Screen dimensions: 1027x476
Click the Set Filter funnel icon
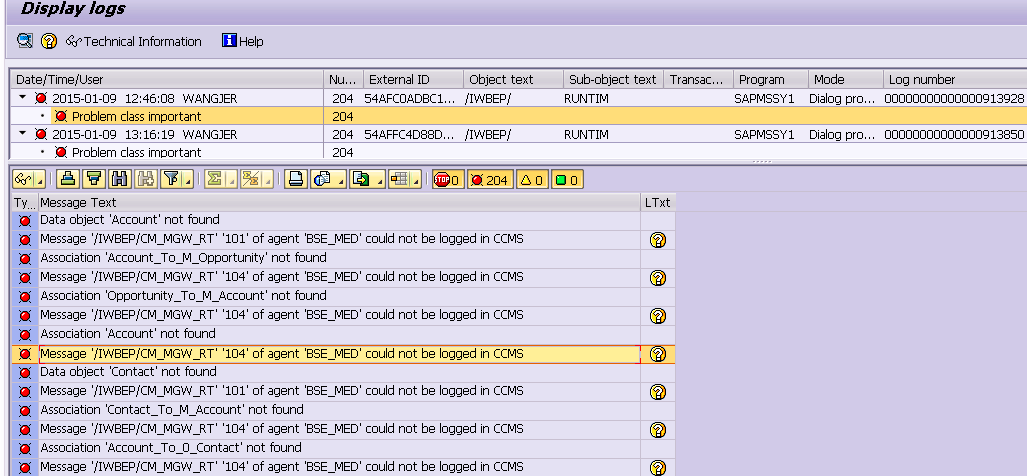[x=171, y=179]
